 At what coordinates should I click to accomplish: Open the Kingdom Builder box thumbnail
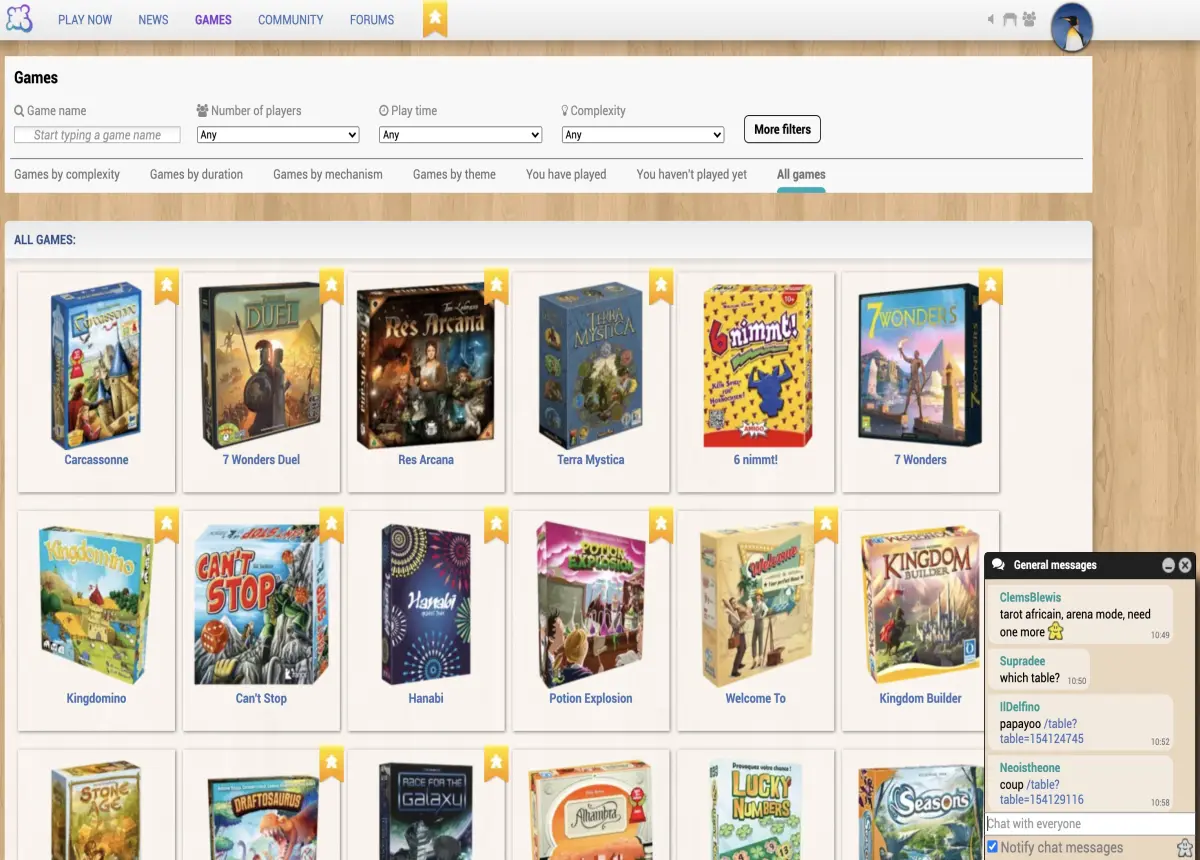[920, 603]
